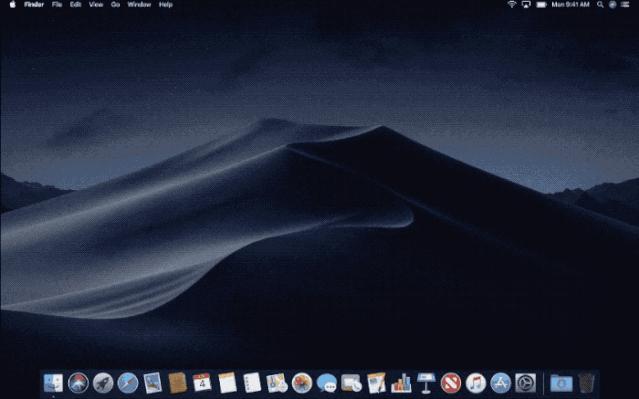Open the Calendar app in Dock
This screenshot has width=639, height=399.
pos(202,383)
